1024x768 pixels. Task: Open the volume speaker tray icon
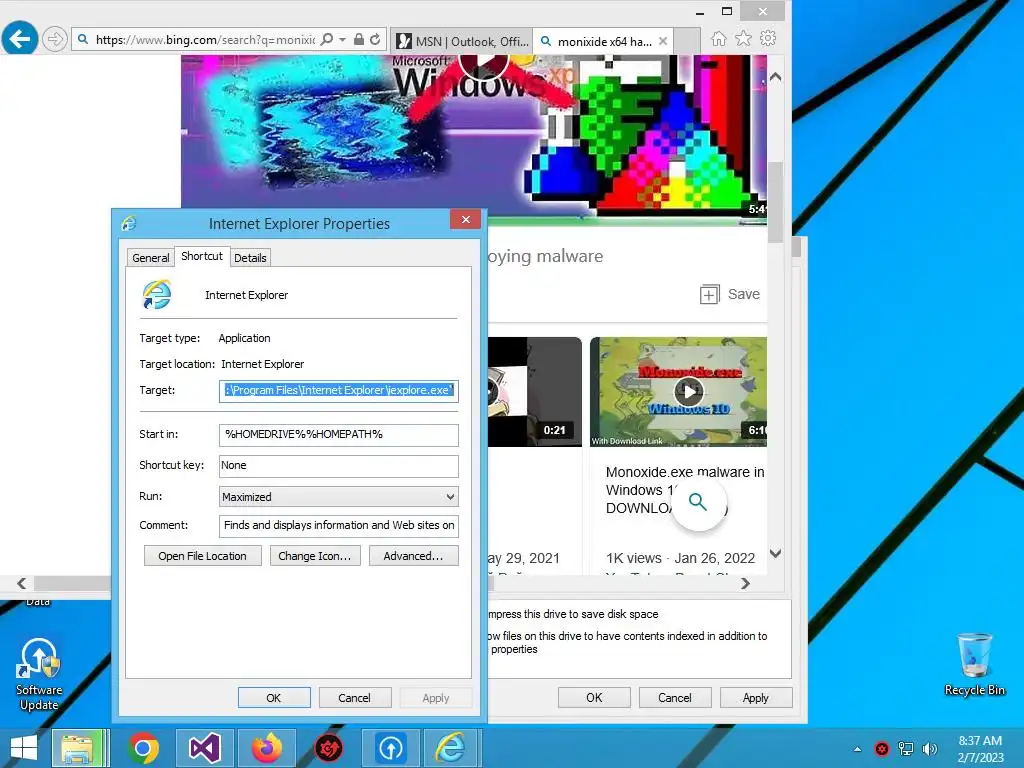tap(929, 749)
